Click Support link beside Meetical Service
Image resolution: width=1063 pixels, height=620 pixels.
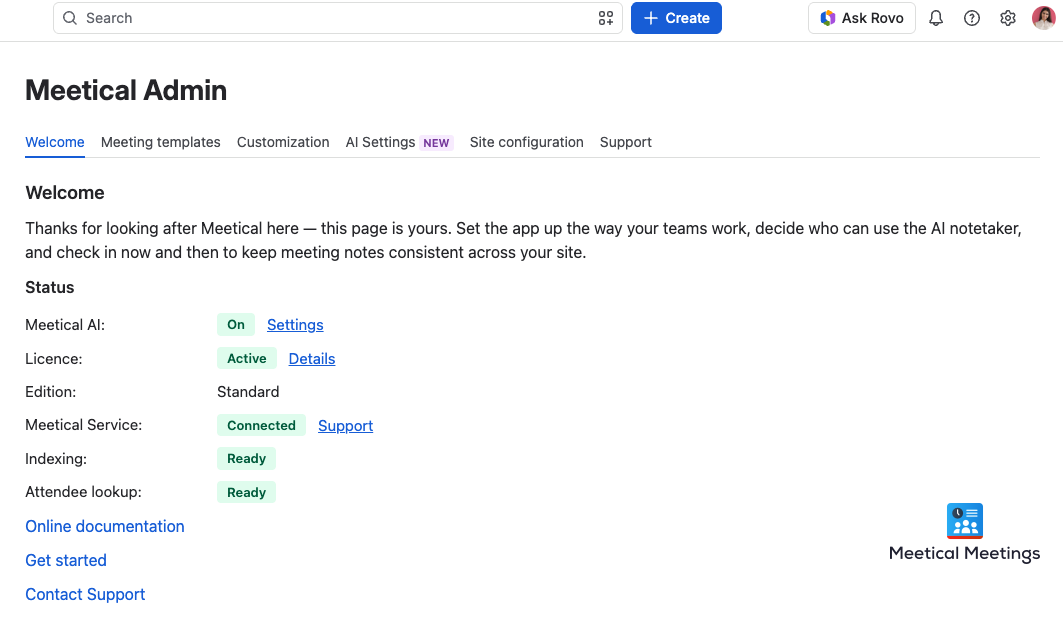346,426
